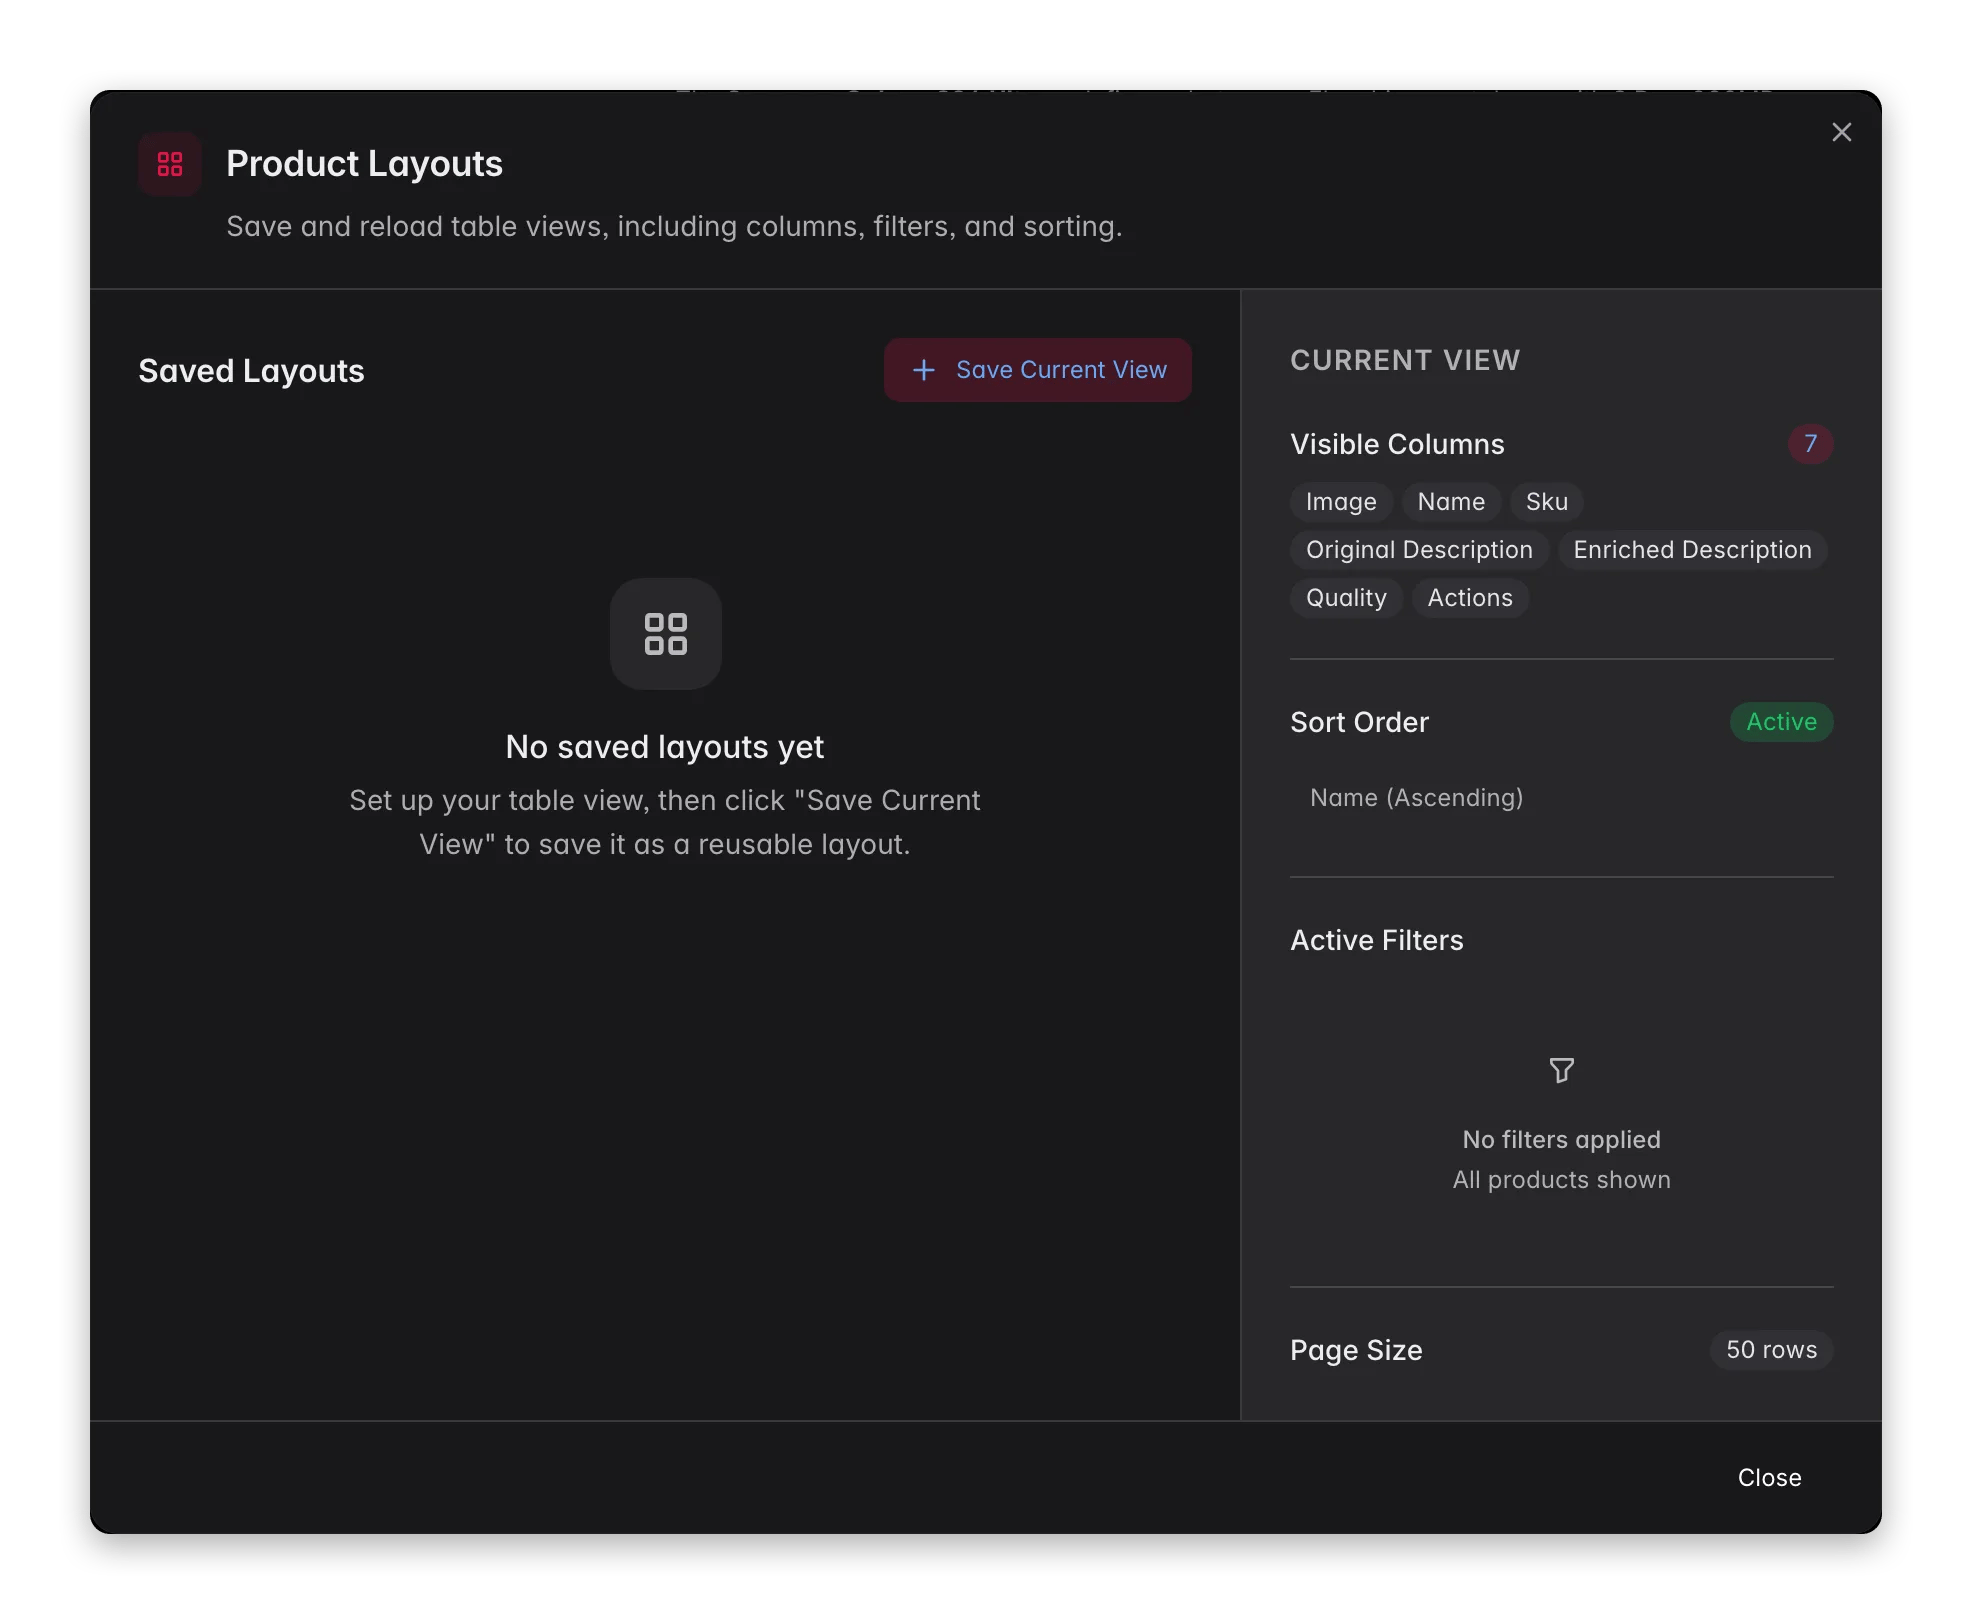This screenshot has width=1972, height=1624.
Task: Click the Page Size label
Action: pos(1356,1350)
